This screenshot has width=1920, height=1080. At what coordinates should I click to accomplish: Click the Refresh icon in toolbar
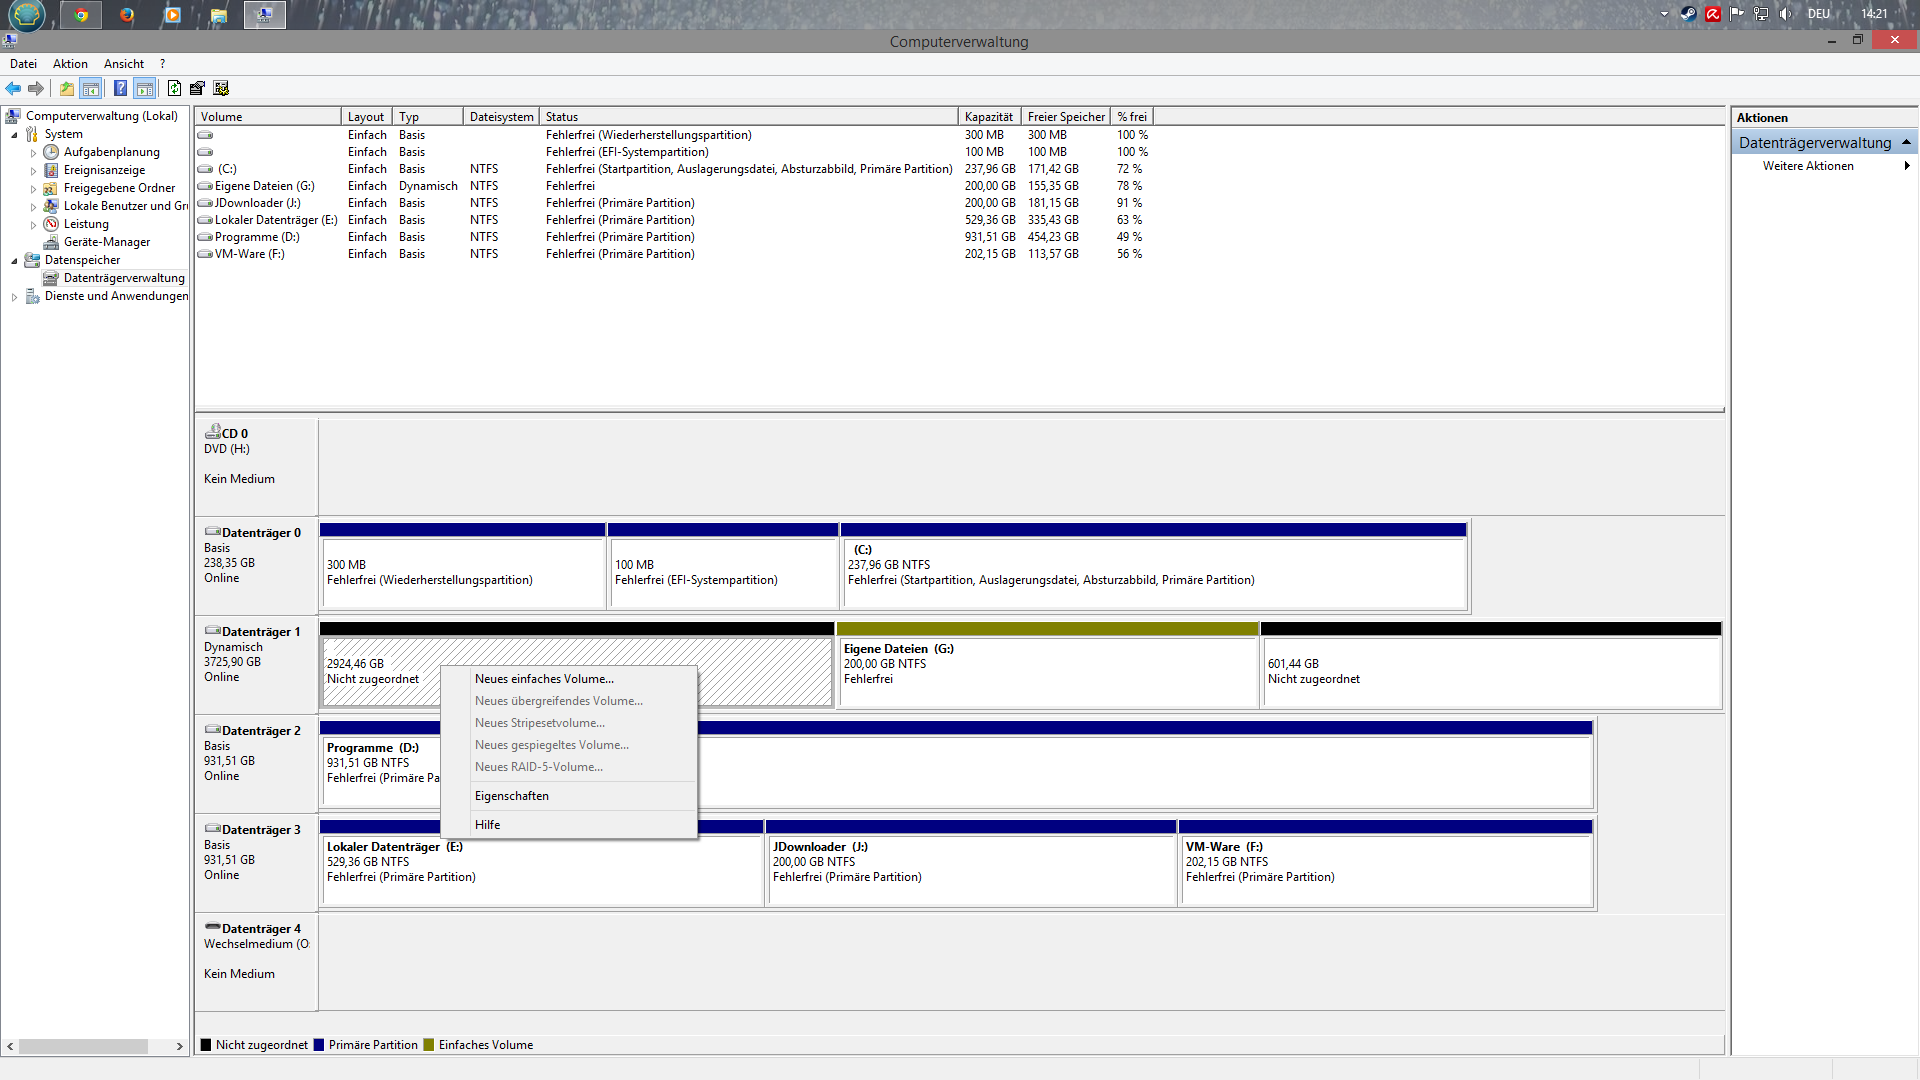click(x=174, y=88)
